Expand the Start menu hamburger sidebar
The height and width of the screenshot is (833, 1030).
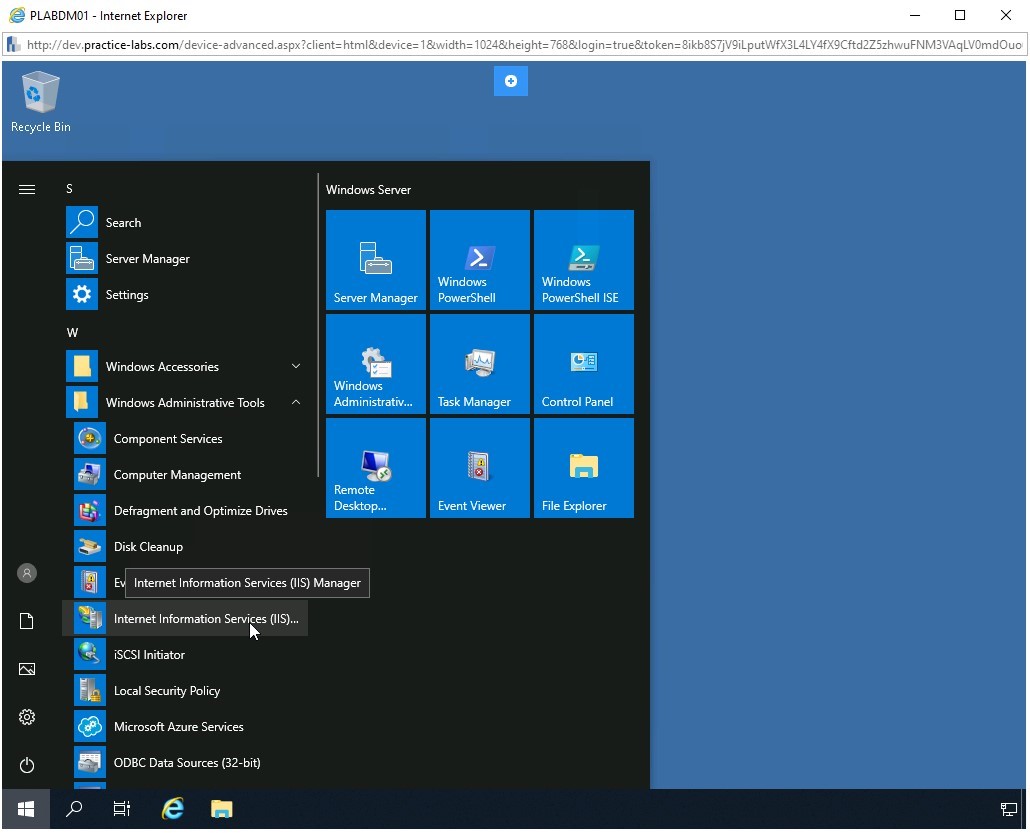(27, 189)
